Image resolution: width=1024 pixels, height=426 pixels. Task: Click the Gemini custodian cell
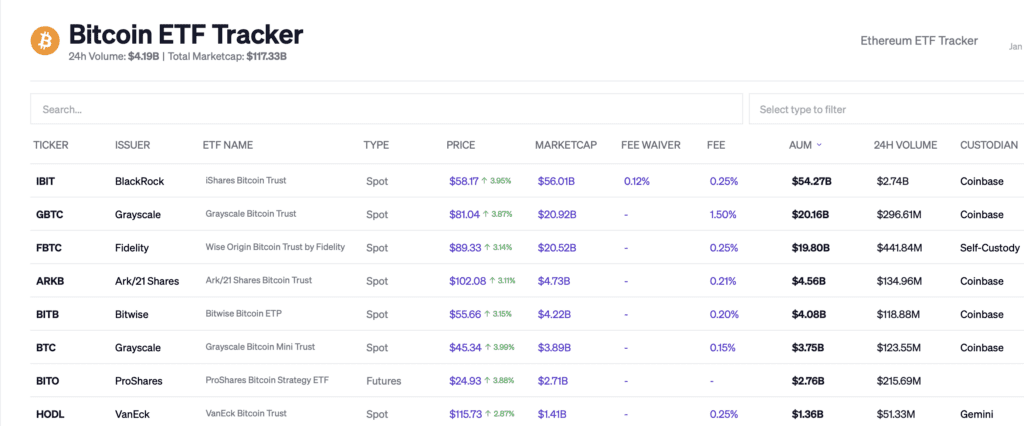(x=976, y=414)
